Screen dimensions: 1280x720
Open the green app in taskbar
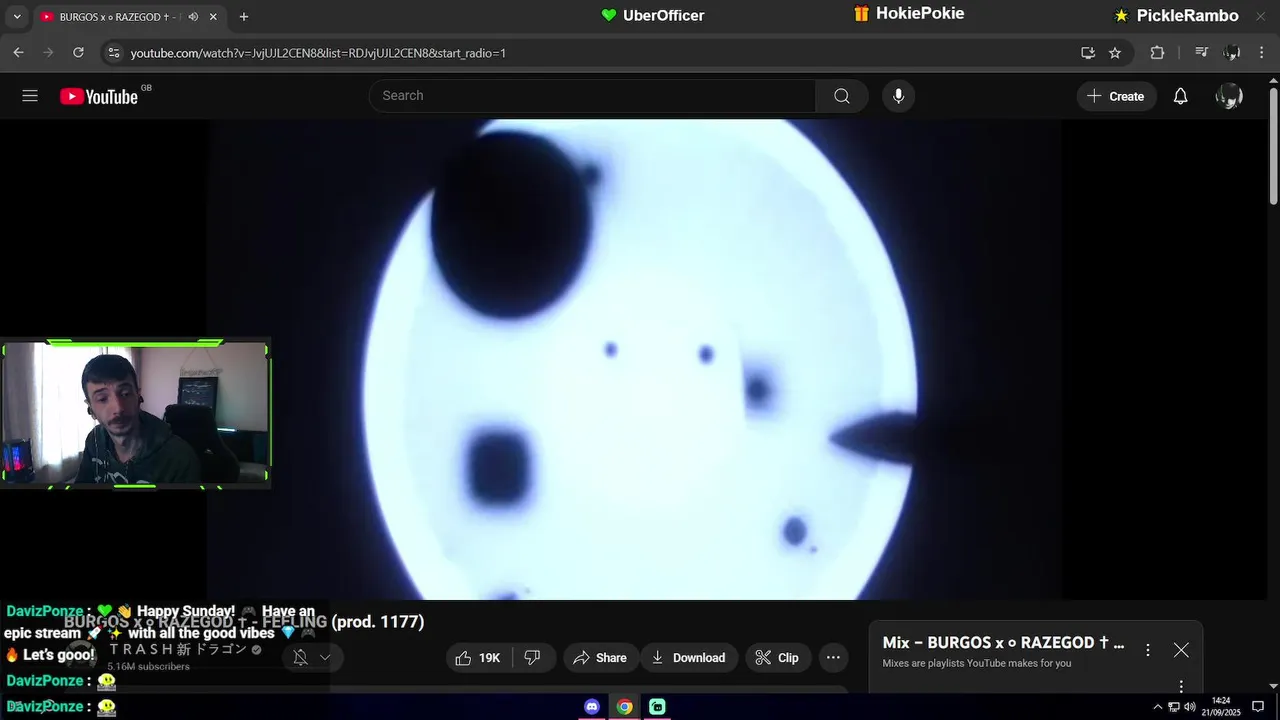(x=657, y=707)
